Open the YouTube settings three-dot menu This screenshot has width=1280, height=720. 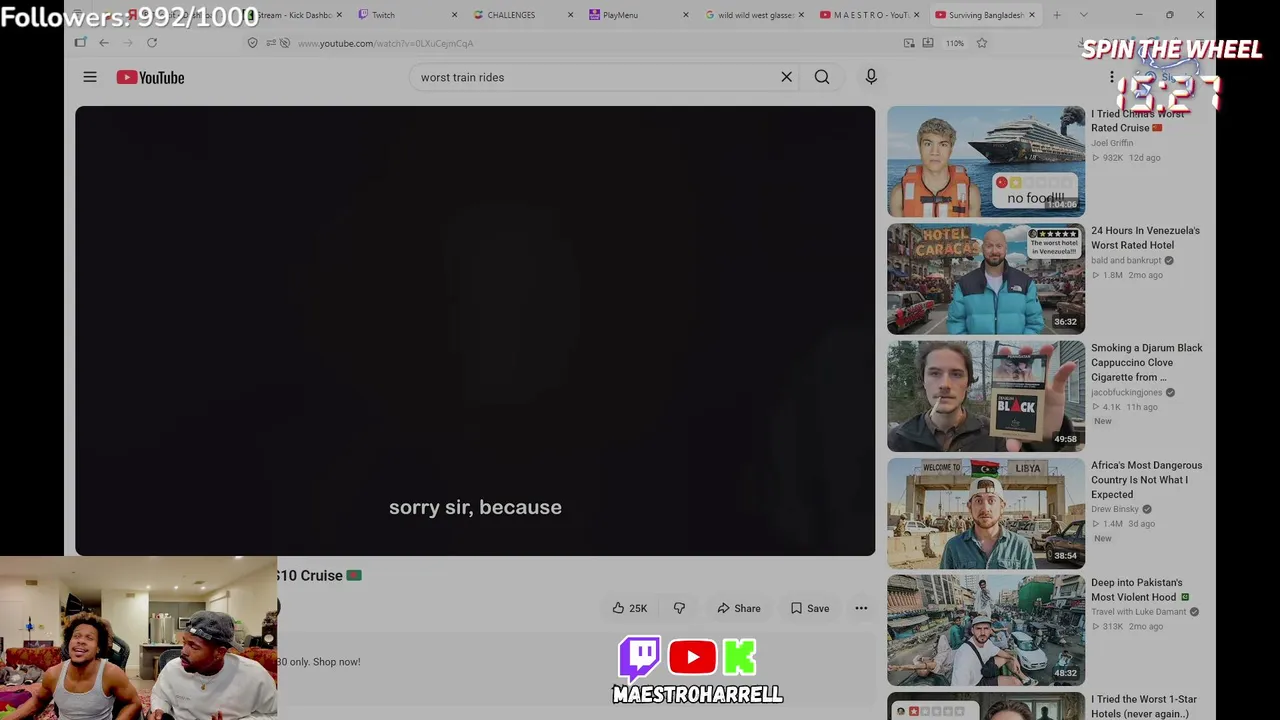[x=1111, y=77]
